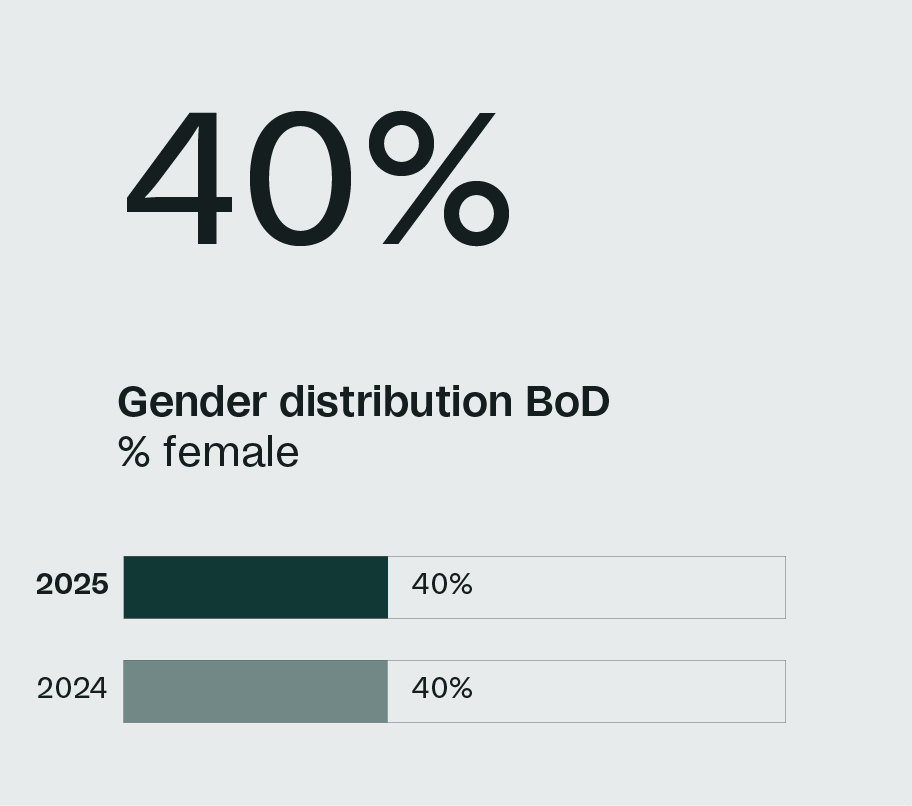Click the 2024 year label
Image resolution: width=912 pixels, height=806 pixels.
[72, 689]
